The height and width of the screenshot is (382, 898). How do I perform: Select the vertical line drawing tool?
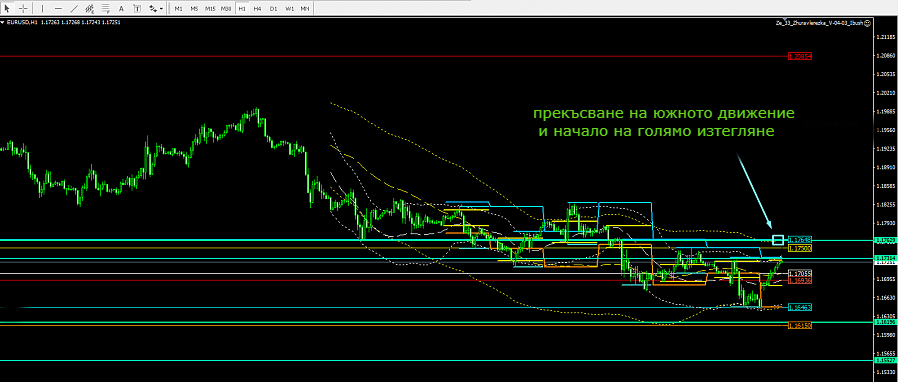(42, 9)
